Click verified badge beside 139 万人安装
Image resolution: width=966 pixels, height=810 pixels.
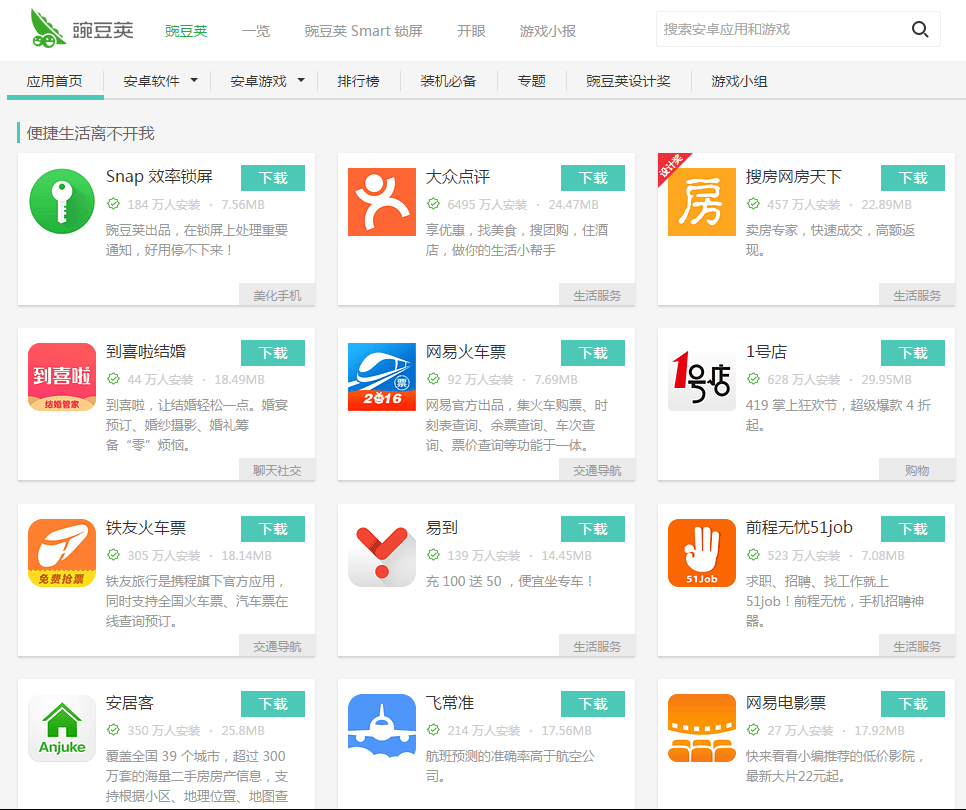[433, 555]
